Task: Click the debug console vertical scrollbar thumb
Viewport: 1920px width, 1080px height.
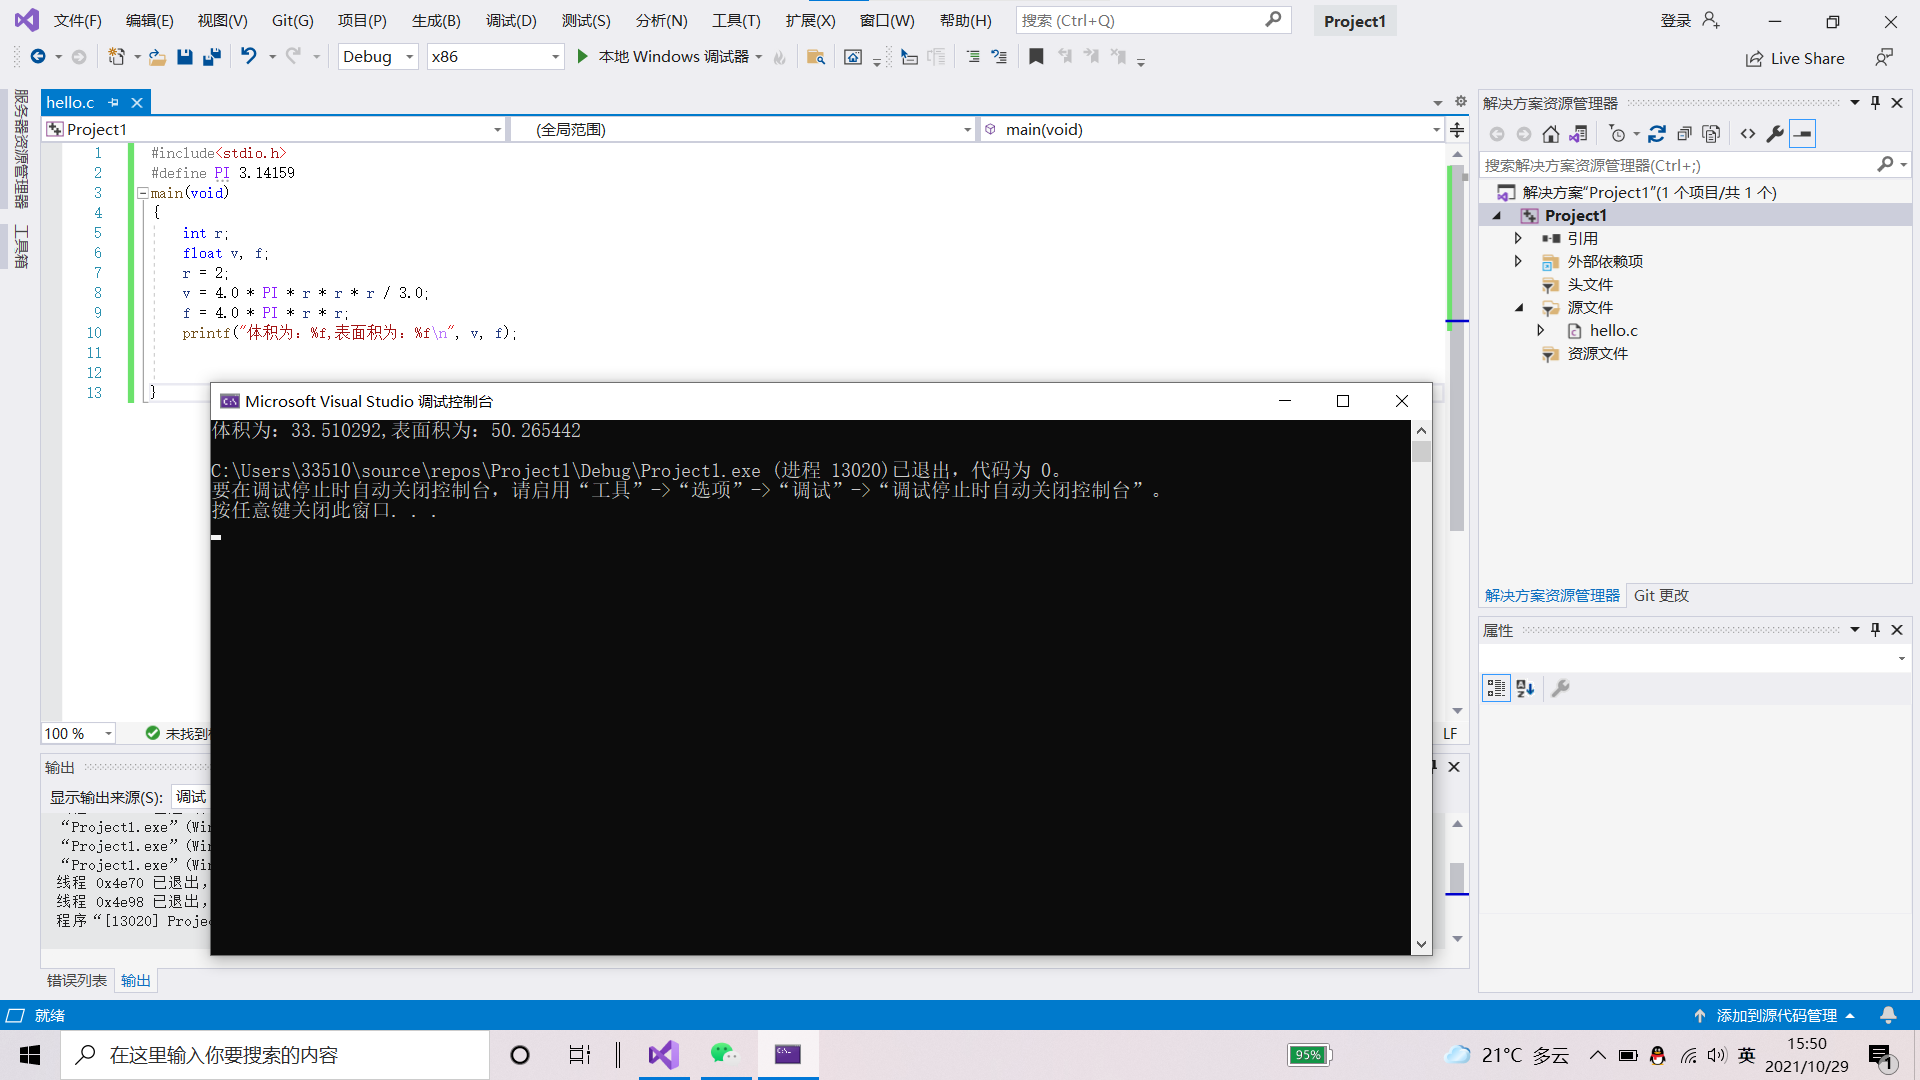Action: pyautogui.click(x=1421, y=451)
